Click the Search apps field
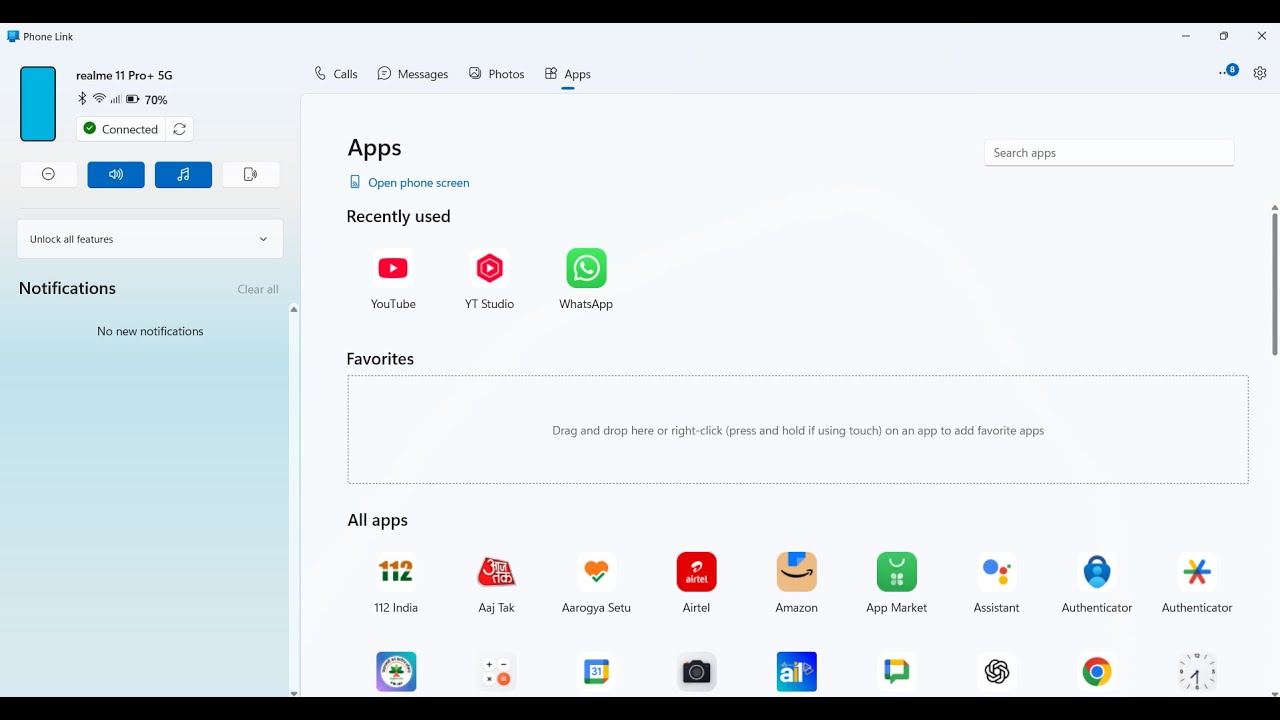Screen dimensions: 1280x720 1109,153
